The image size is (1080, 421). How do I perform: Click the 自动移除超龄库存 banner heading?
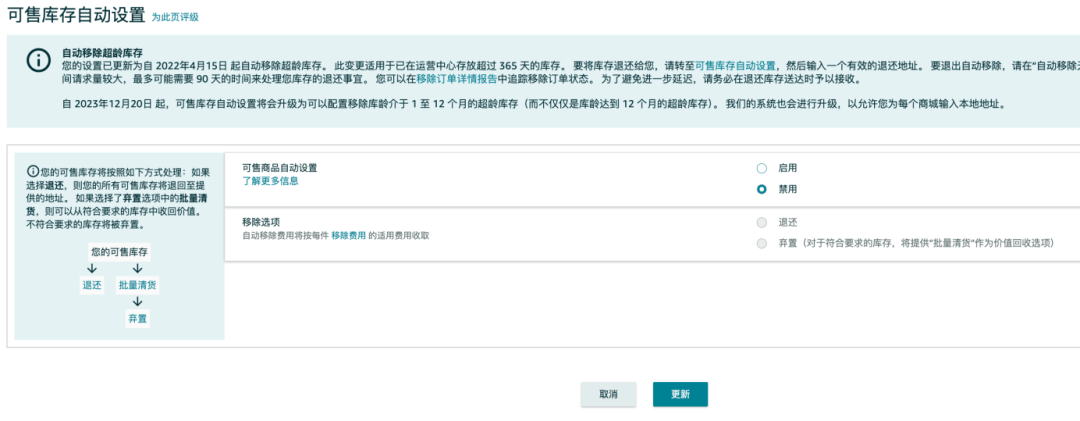pos(103,53)
